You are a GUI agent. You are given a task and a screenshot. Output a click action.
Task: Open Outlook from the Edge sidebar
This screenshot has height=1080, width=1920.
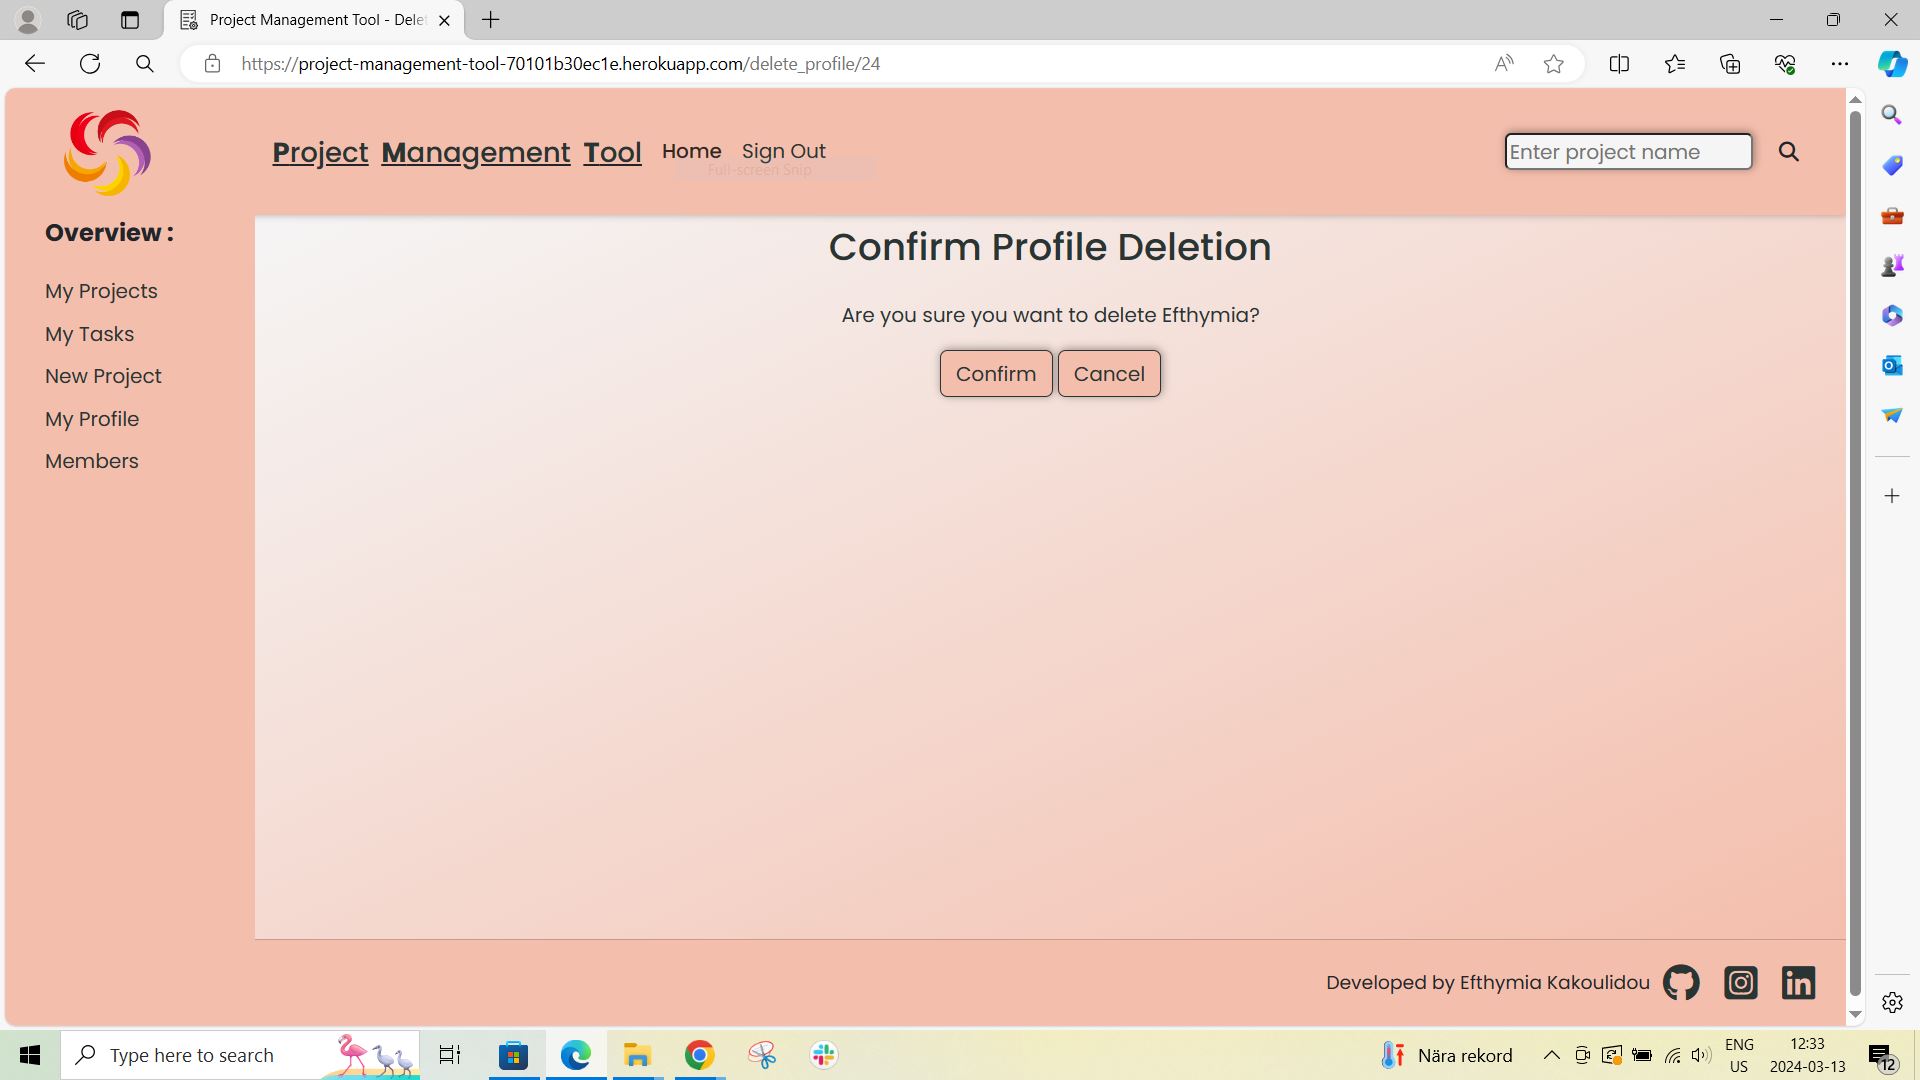1891,365
